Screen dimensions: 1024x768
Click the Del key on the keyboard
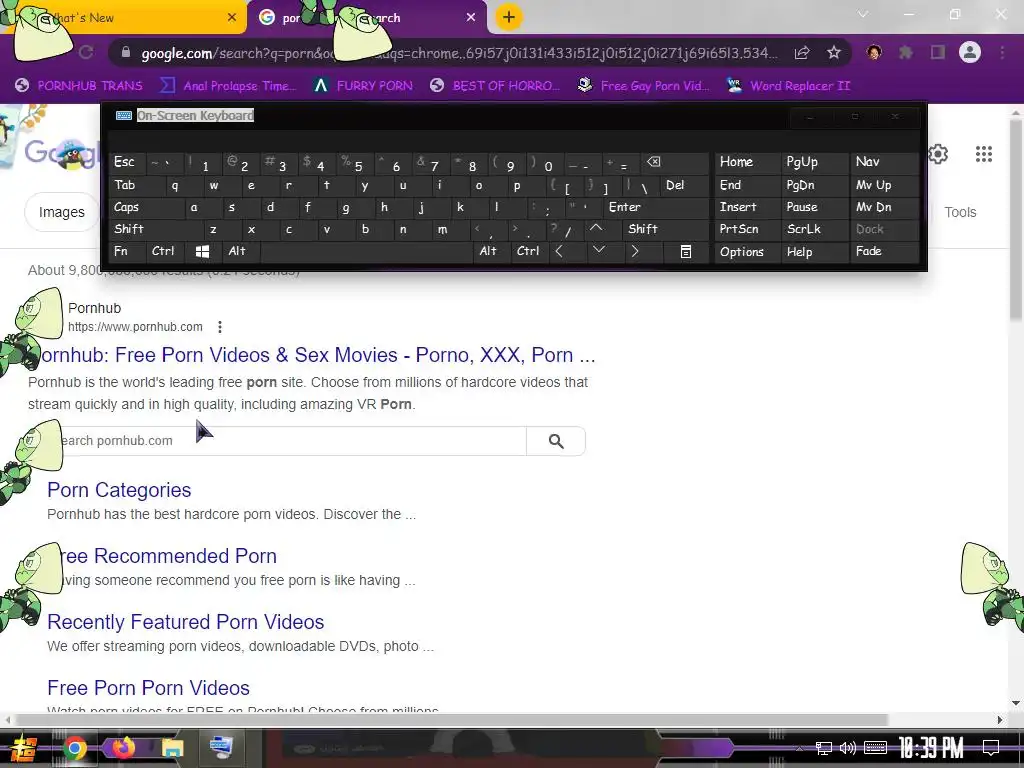pyautogui.click(x=684, y=185)
